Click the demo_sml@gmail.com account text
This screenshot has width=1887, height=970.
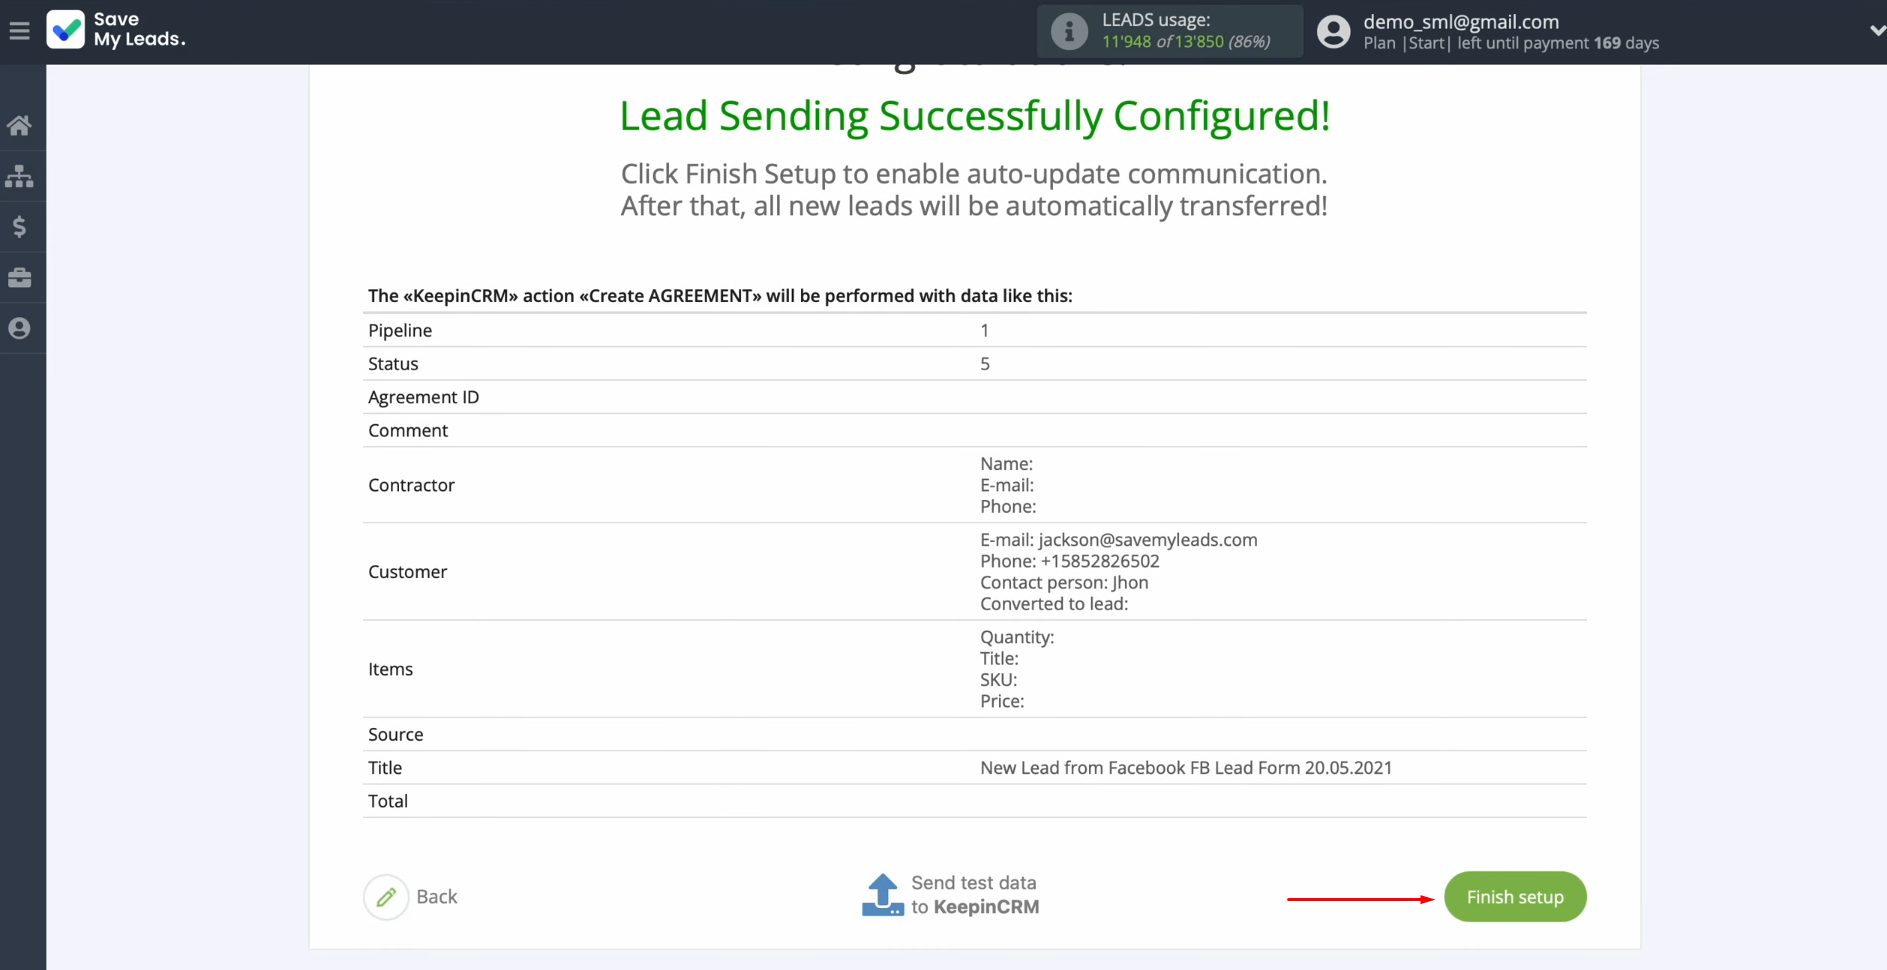1461,22
